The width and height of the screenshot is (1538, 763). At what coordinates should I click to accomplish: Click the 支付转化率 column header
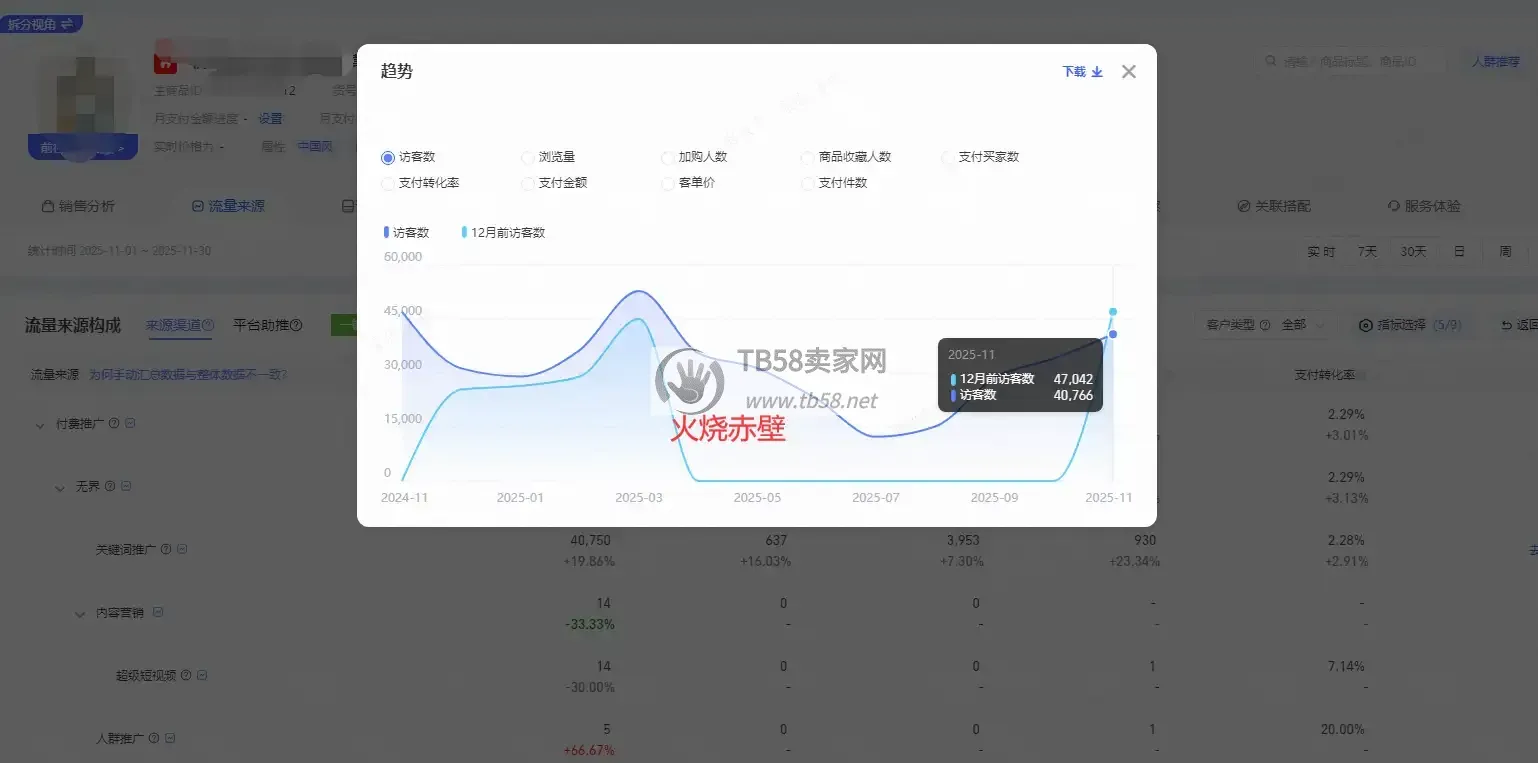pos(1326,375)
